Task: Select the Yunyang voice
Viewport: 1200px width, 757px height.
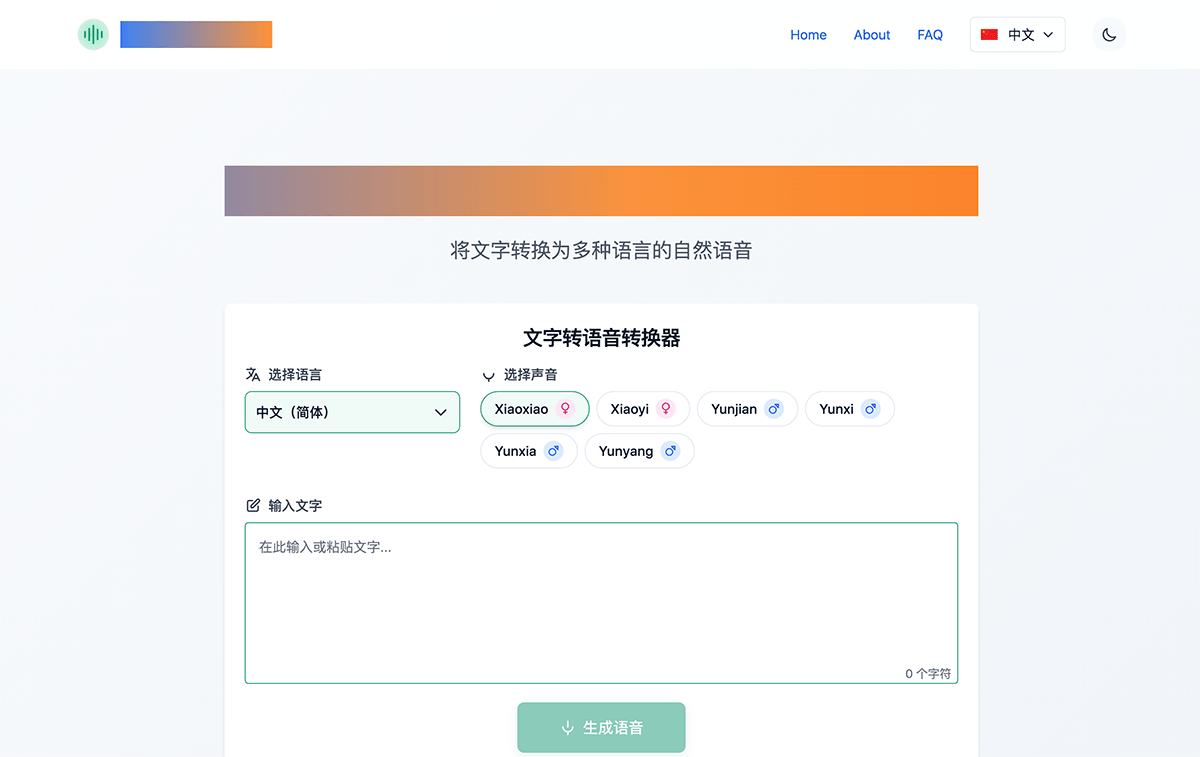Action: (639, 451)
